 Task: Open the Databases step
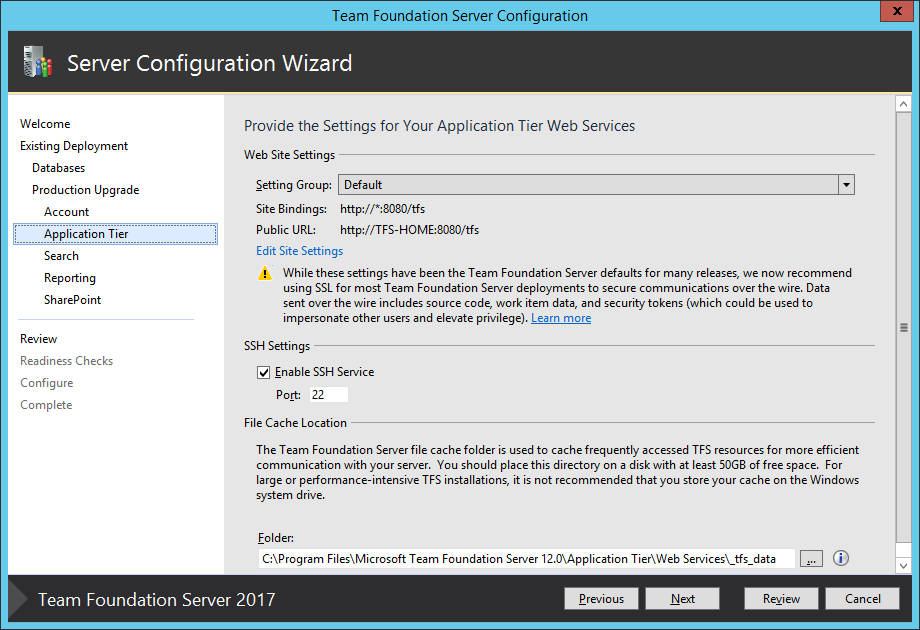(x=59, y=168)
